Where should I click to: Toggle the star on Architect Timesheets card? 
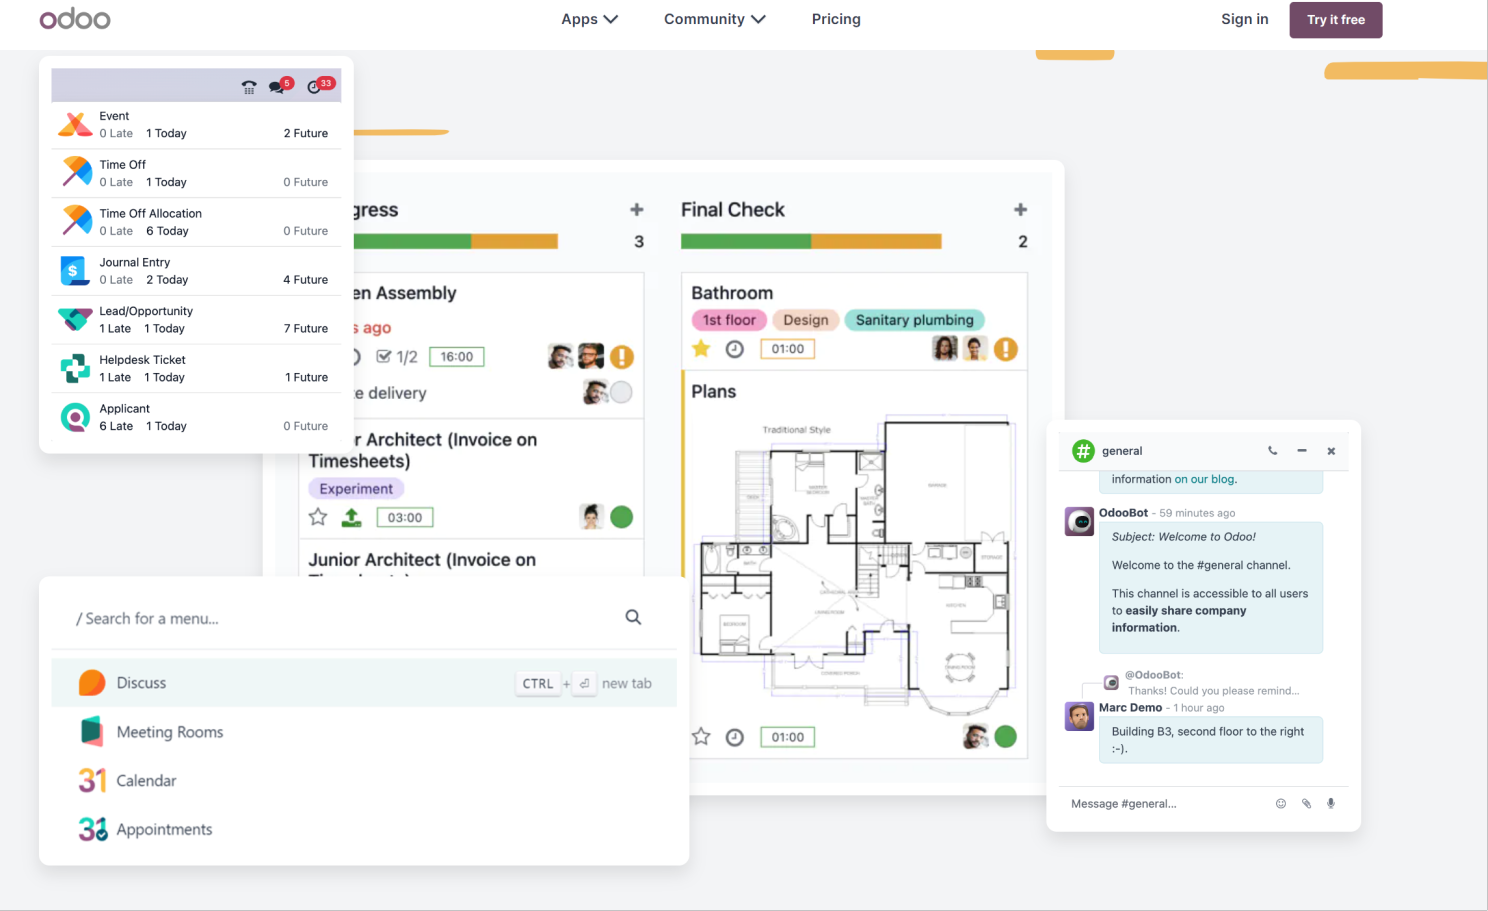pos(318,517)
